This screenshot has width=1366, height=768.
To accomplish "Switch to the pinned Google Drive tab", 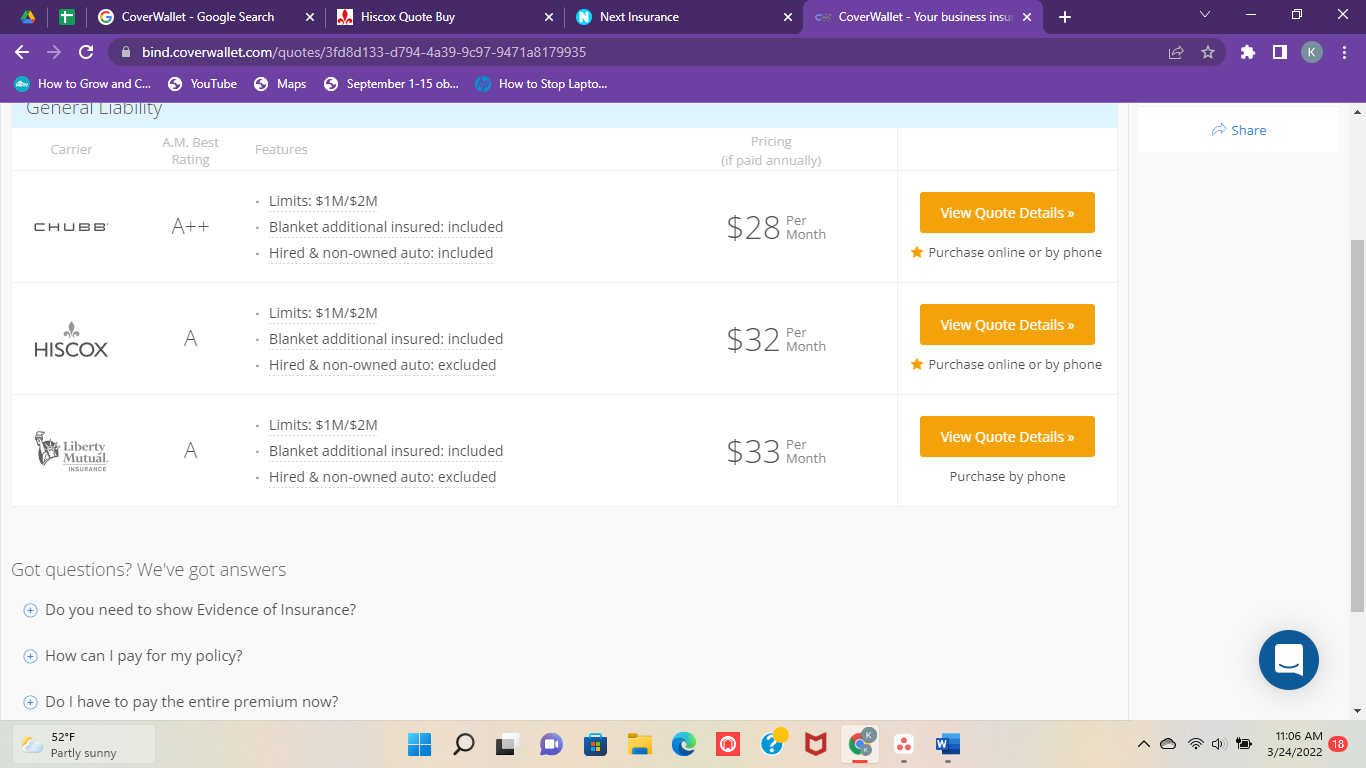I will tap(28, 17).
